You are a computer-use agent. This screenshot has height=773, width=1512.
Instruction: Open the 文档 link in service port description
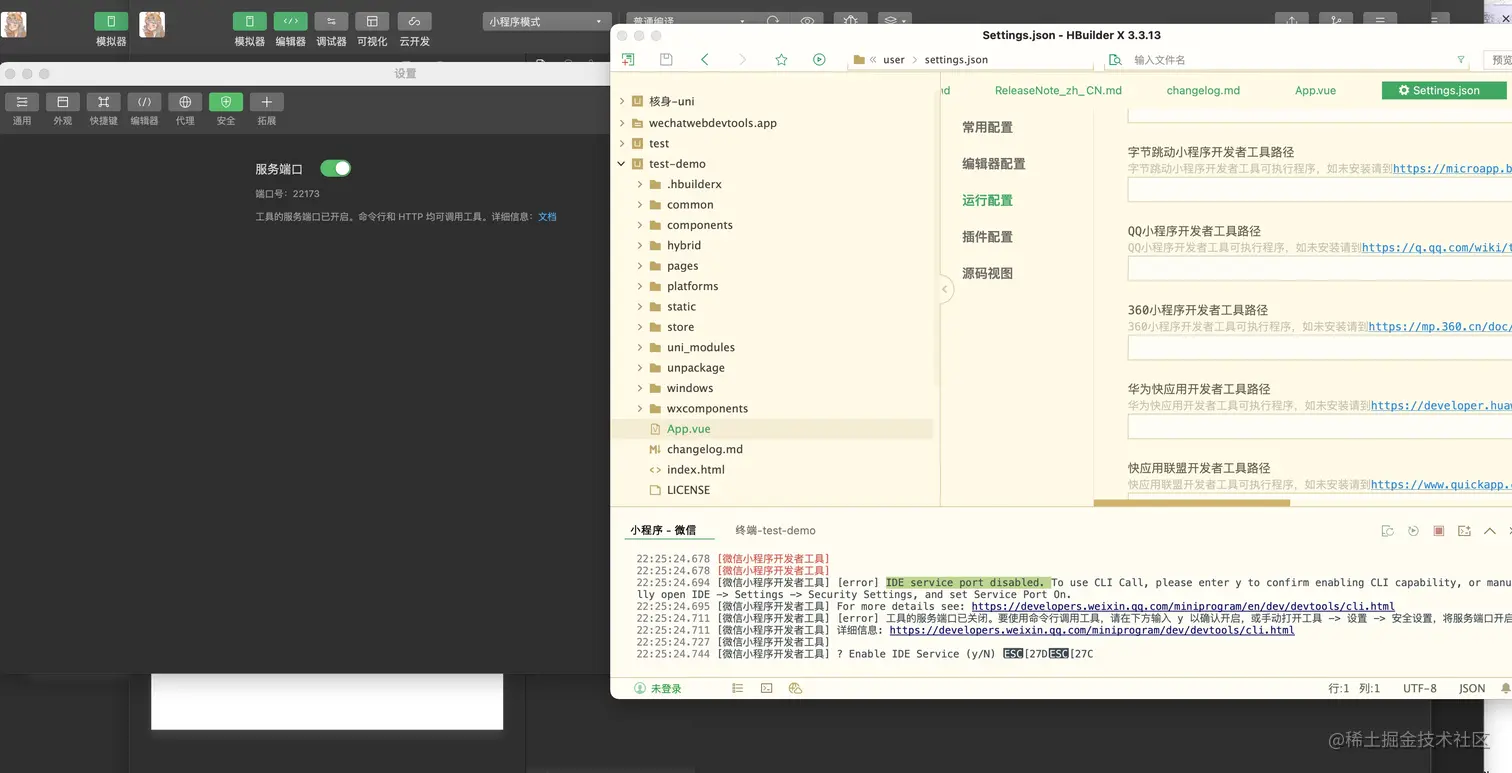[547, 217]
